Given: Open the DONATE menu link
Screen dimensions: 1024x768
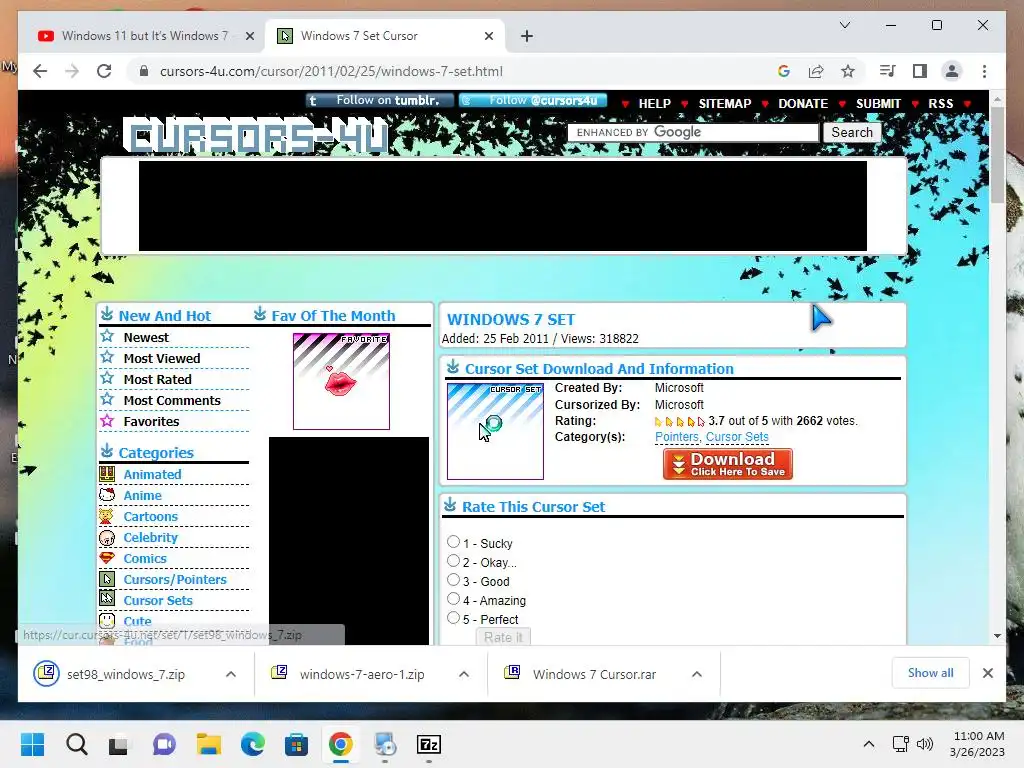Looking at the screenshot, I should tap(803, 104).
